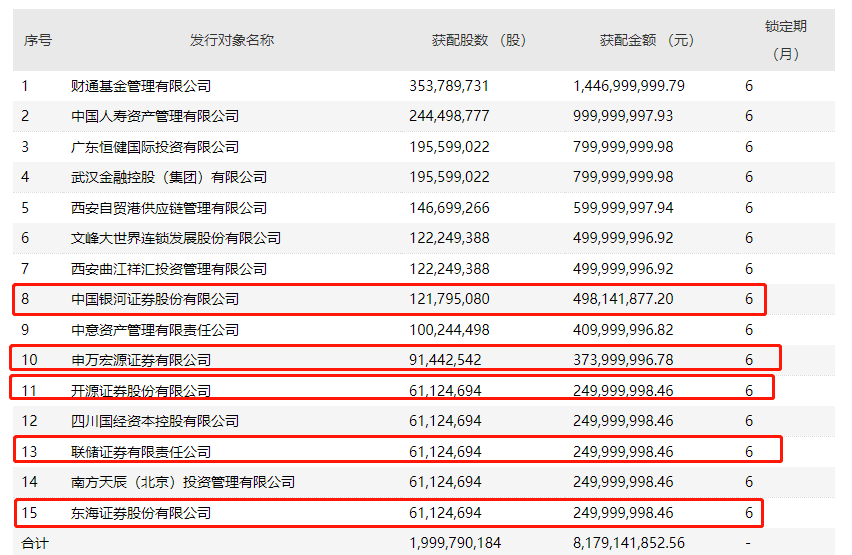The width and height of the screenshot is (852, 555).
Task: Click the 序号 column header
Action: tap(37, 40)
